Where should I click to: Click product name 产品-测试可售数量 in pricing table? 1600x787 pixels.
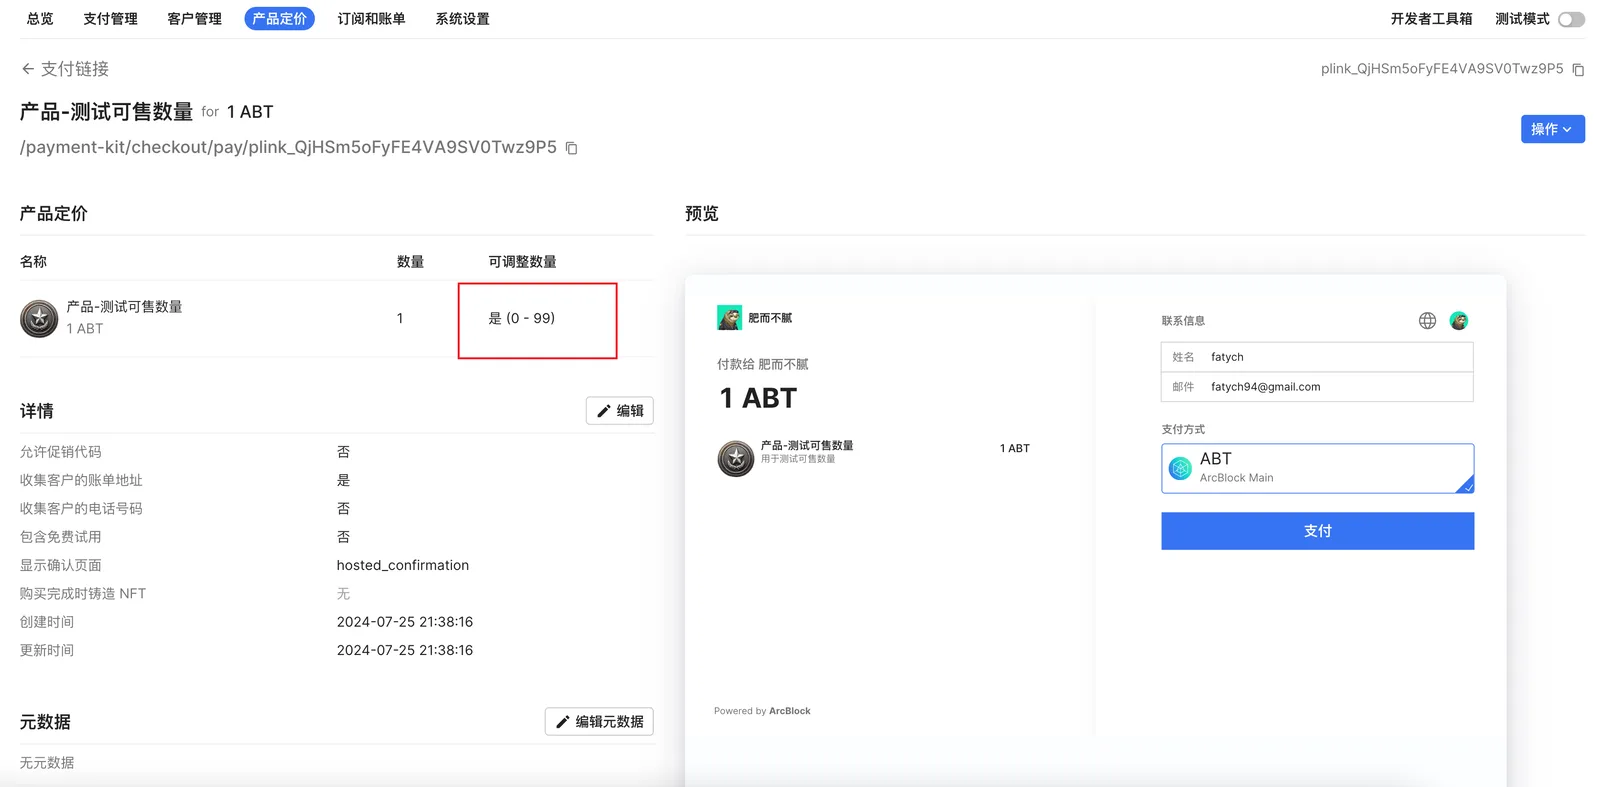(x=124, y=307)
